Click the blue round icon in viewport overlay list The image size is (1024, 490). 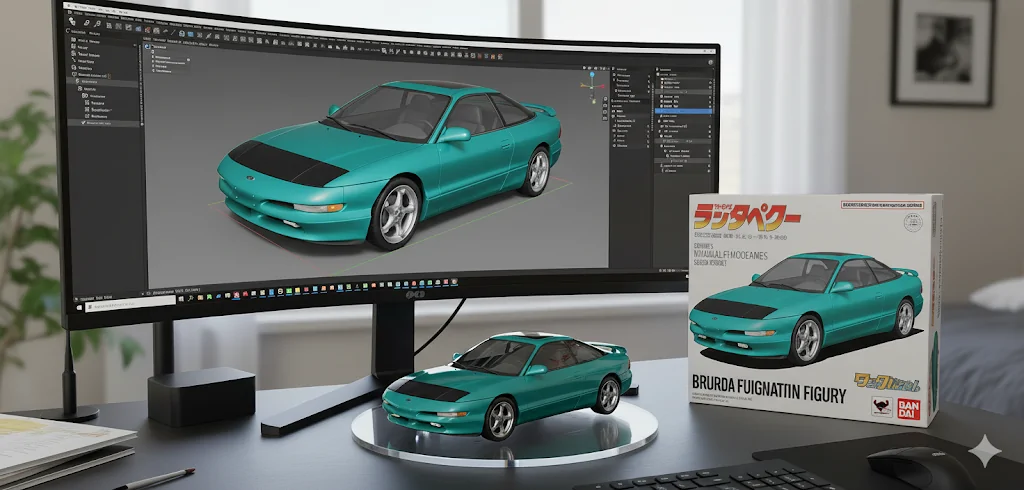pyautogui.click(x=147, y=46)
